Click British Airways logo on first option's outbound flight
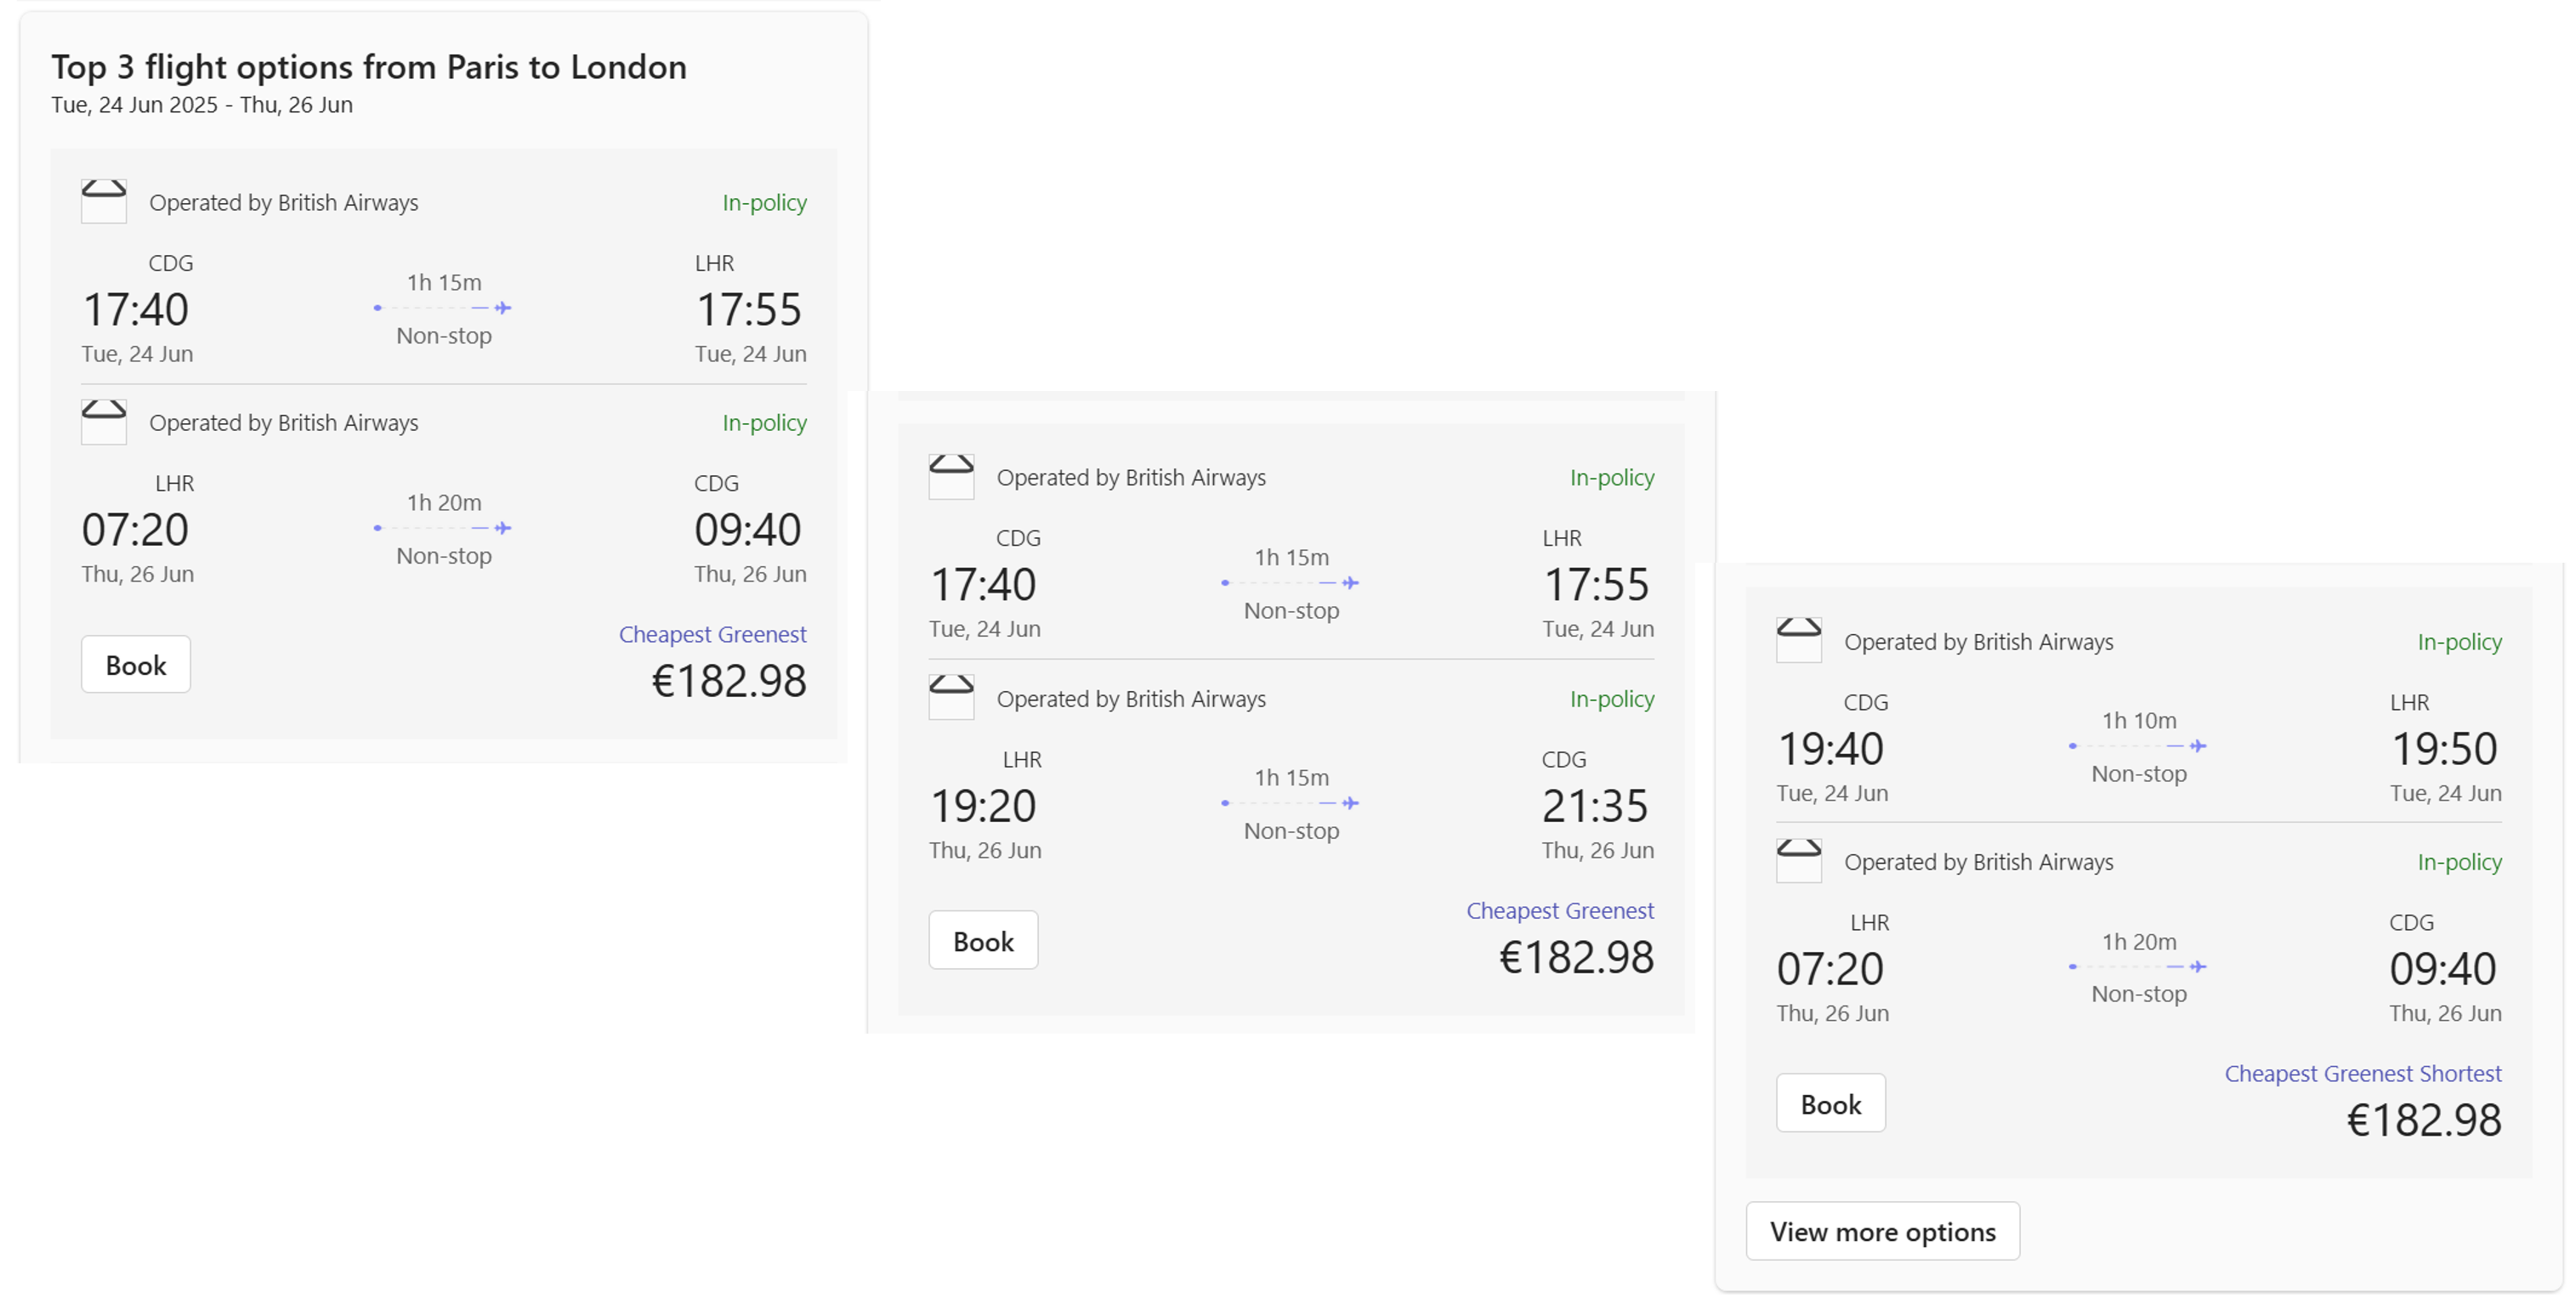 [x=103, y=201]
